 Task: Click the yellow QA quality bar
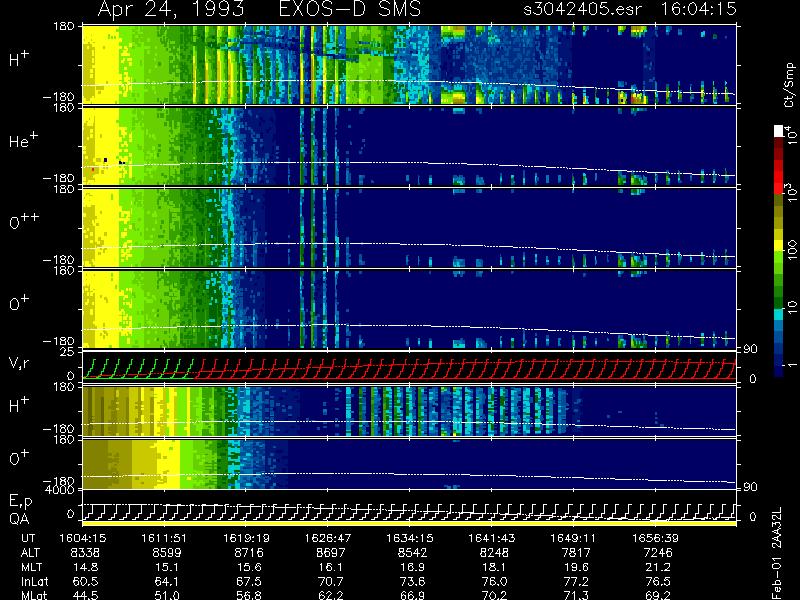click(x=409, y=523)
